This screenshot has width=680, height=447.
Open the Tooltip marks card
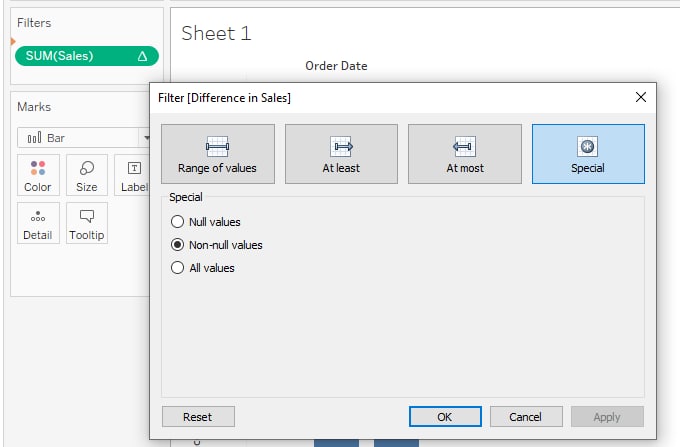coord(87,223)
